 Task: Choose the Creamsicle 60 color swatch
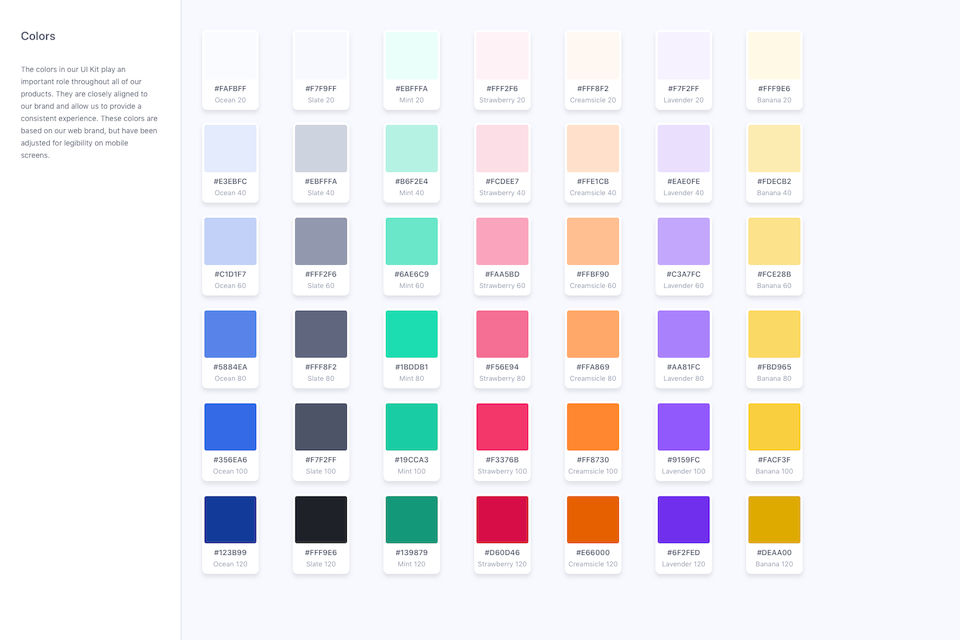(x=593, y=241)
